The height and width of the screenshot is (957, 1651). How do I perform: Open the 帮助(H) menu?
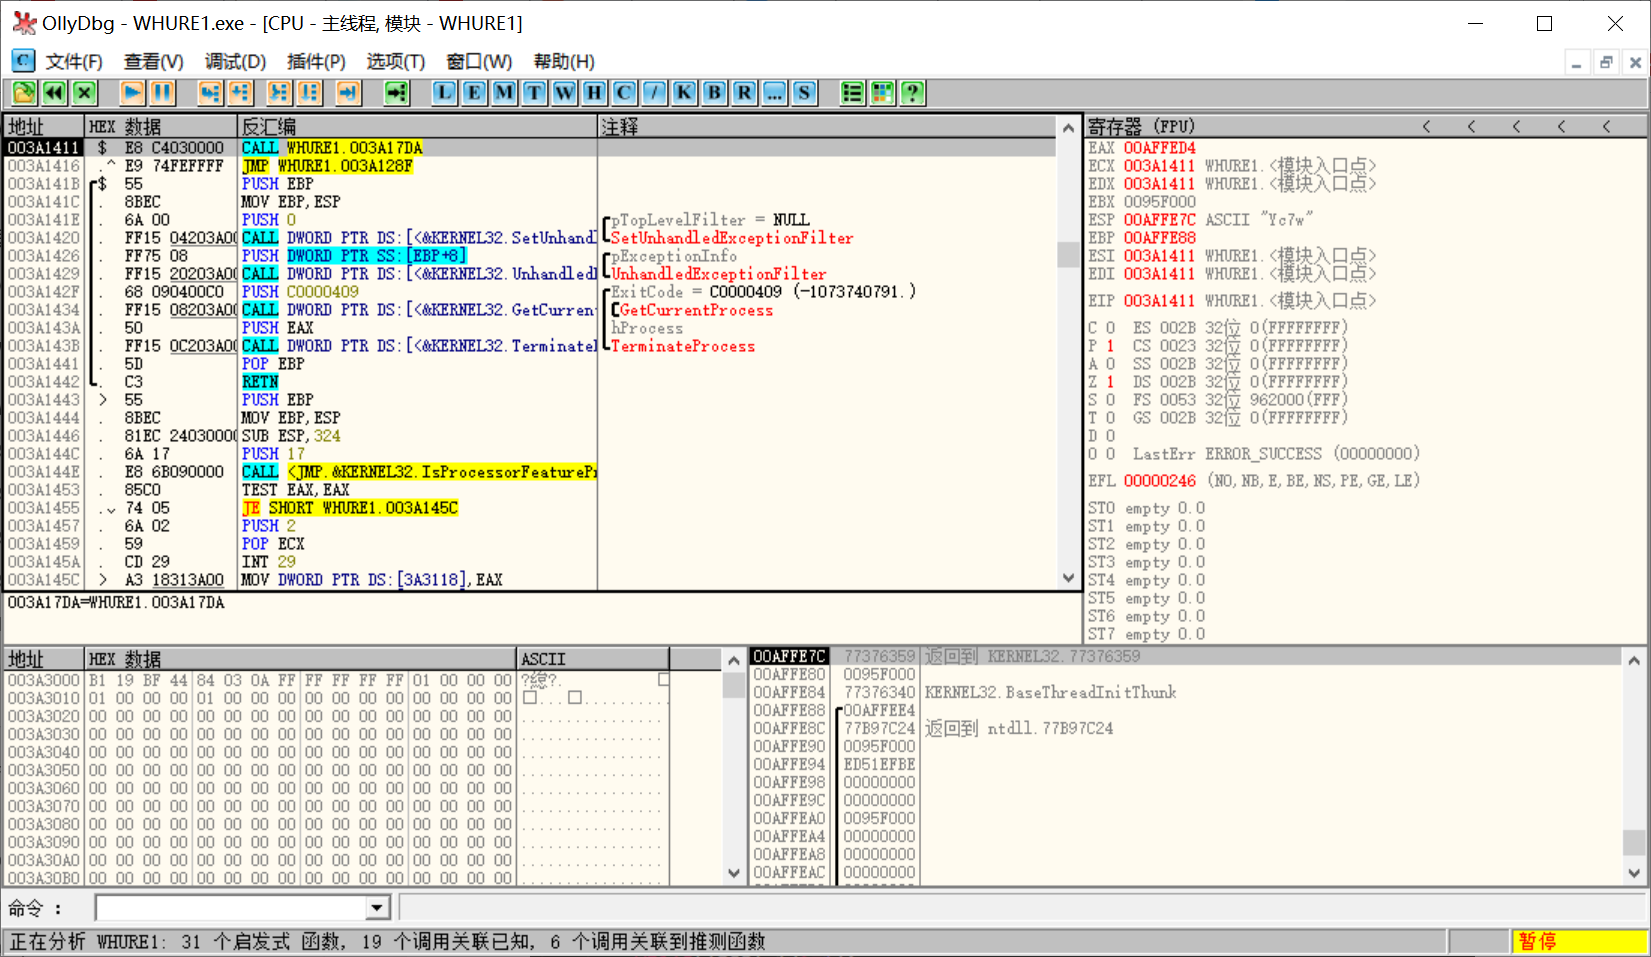(564, 61)
